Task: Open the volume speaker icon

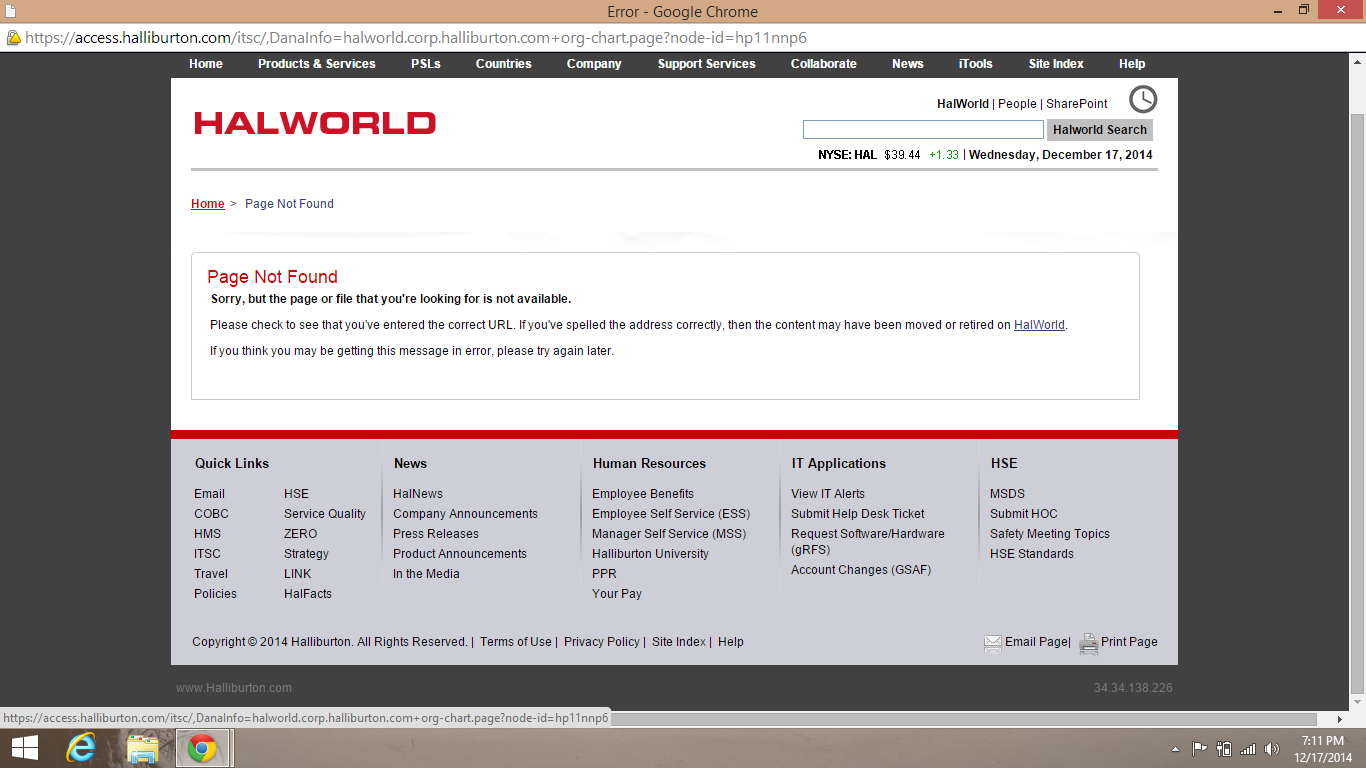Action: (x=1272, y=748)
